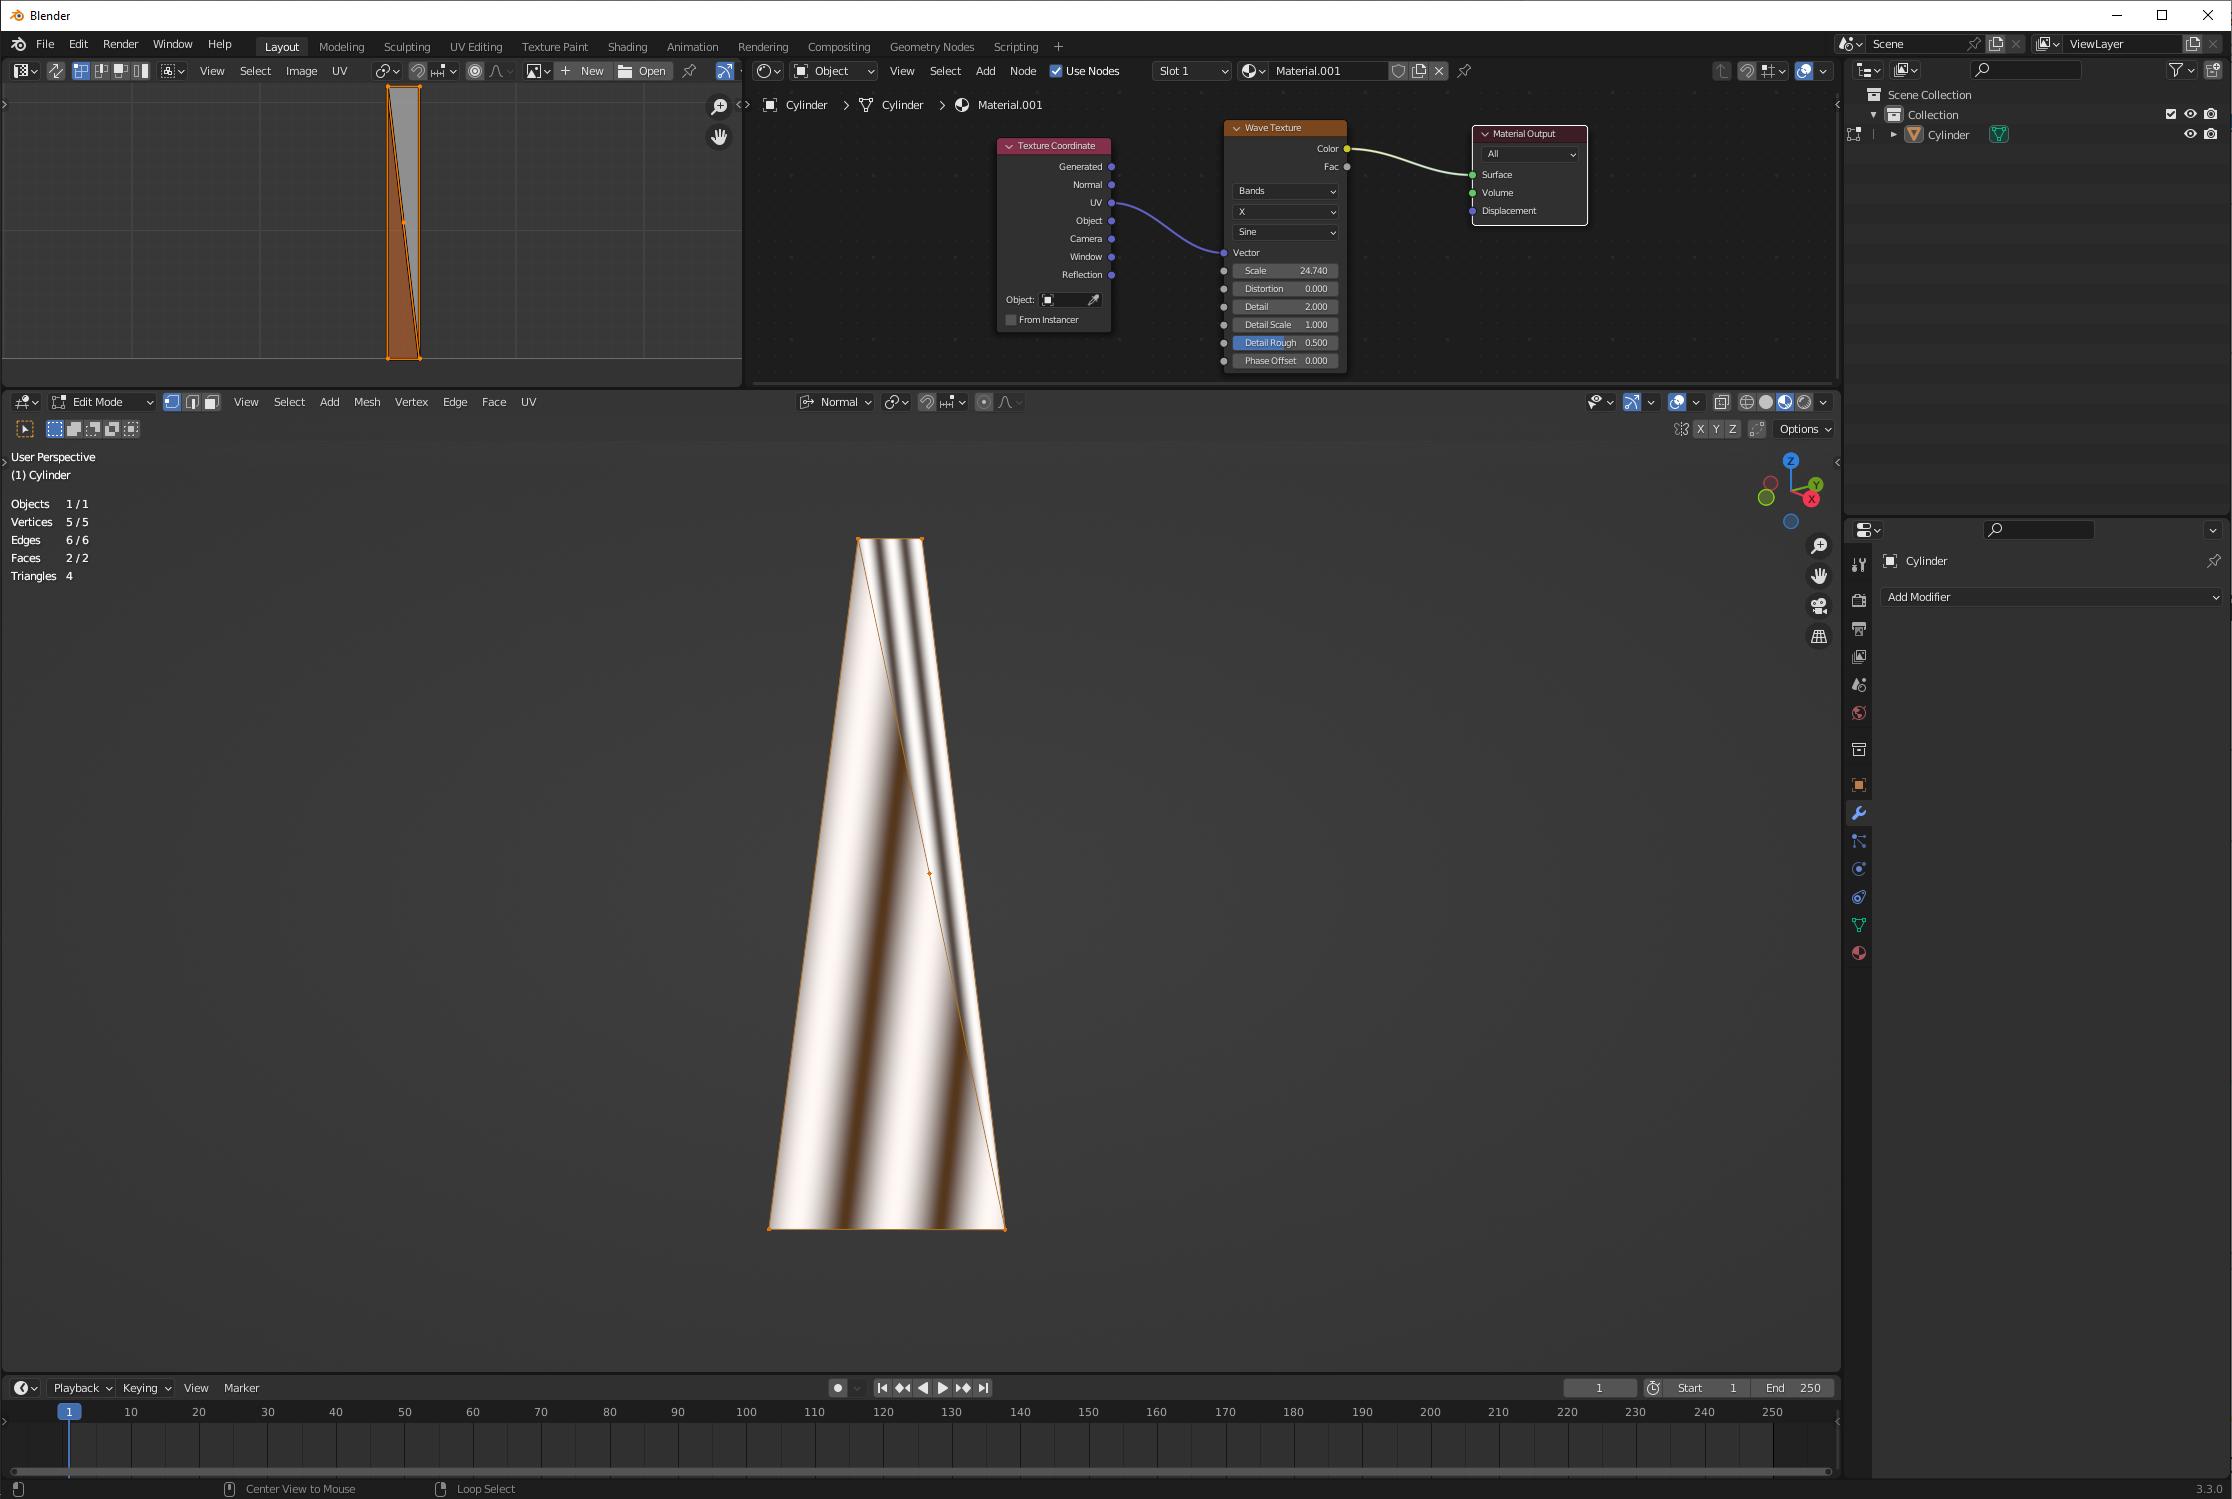Open the Object Constraints properties tab

pyautogui.click(x=1859, y=897)
